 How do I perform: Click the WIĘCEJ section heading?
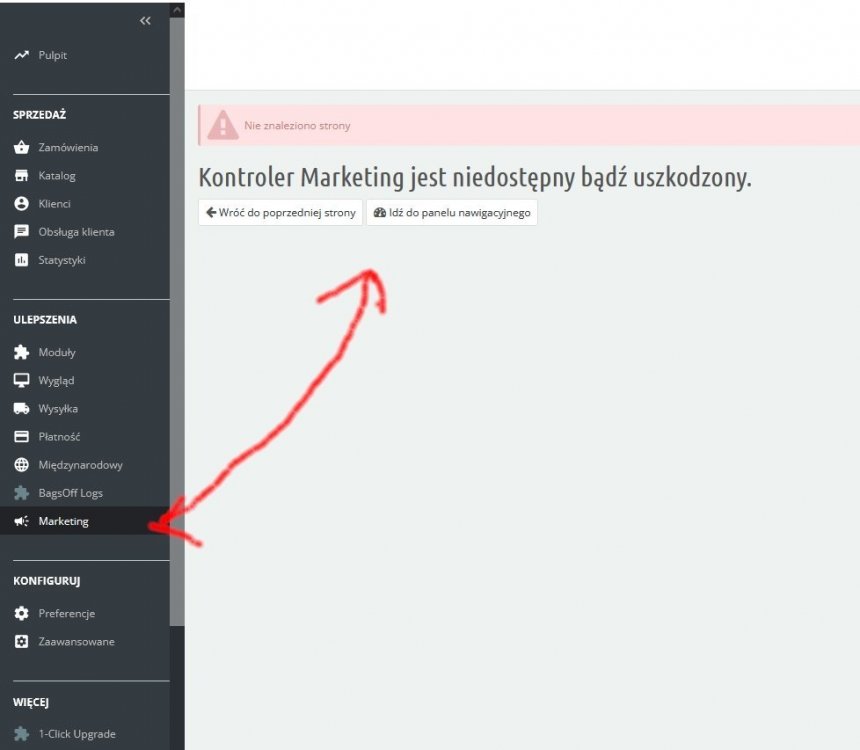click(31, 702)
